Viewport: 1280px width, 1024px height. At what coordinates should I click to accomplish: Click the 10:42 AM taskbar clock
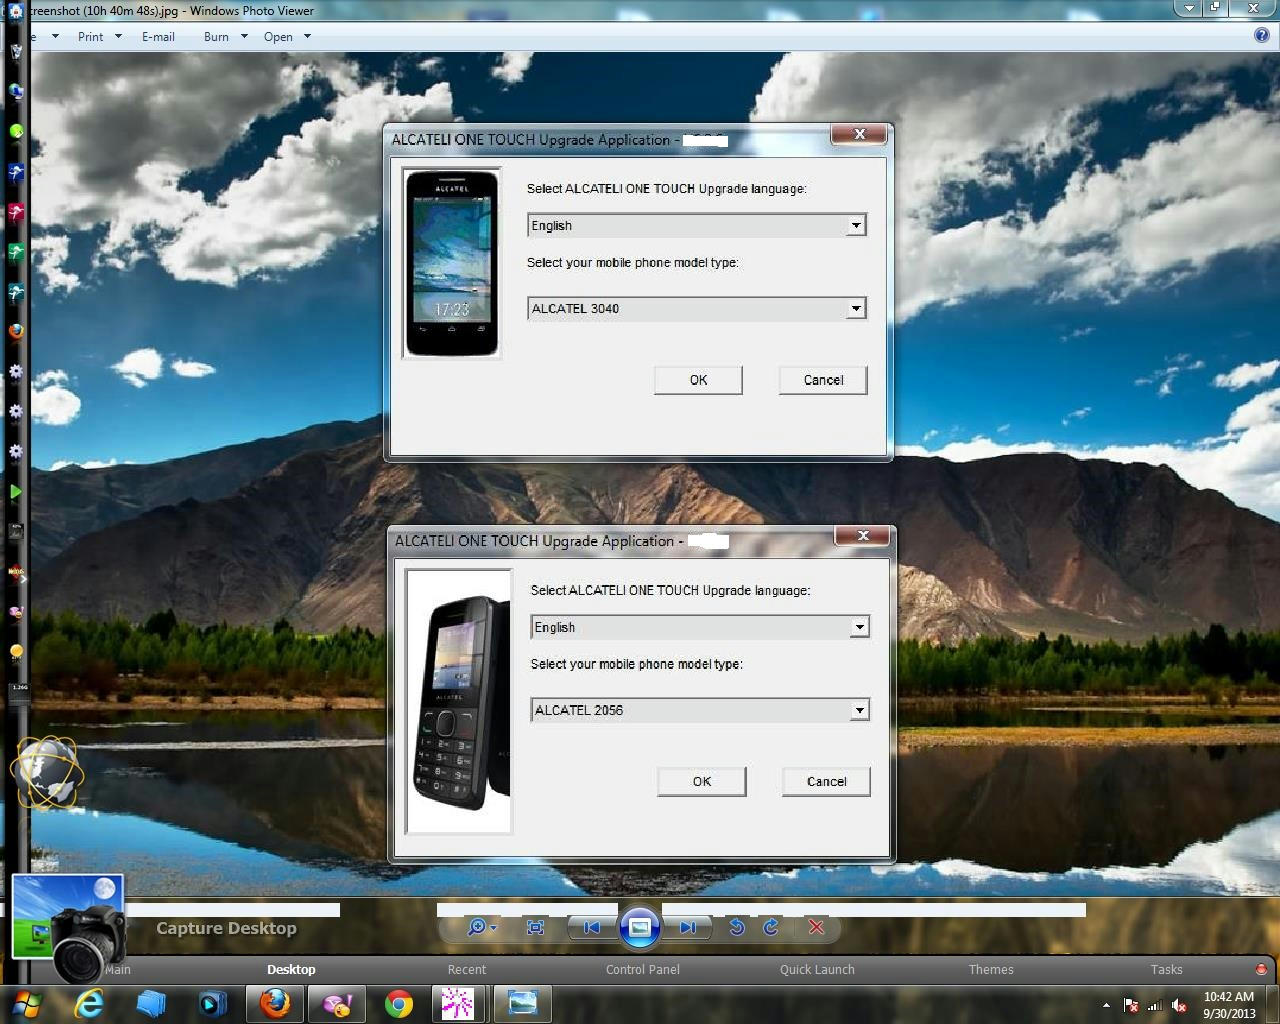click(1229, 1004)
